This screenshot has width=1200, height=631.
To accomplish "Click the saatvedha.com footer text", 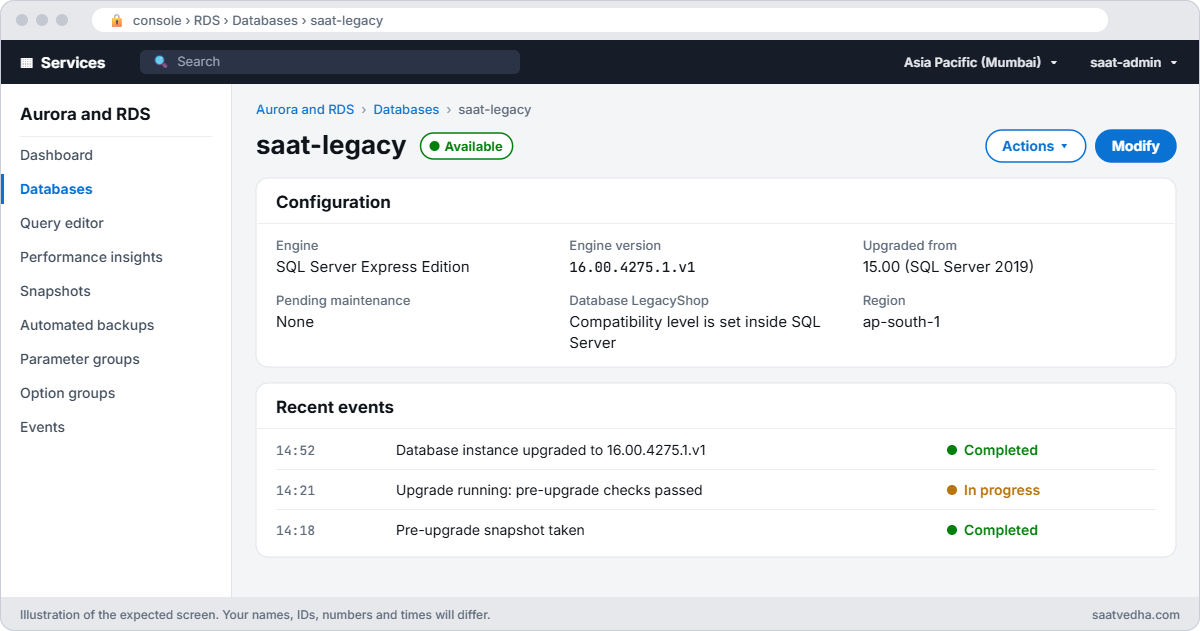I will (1137, 615).
